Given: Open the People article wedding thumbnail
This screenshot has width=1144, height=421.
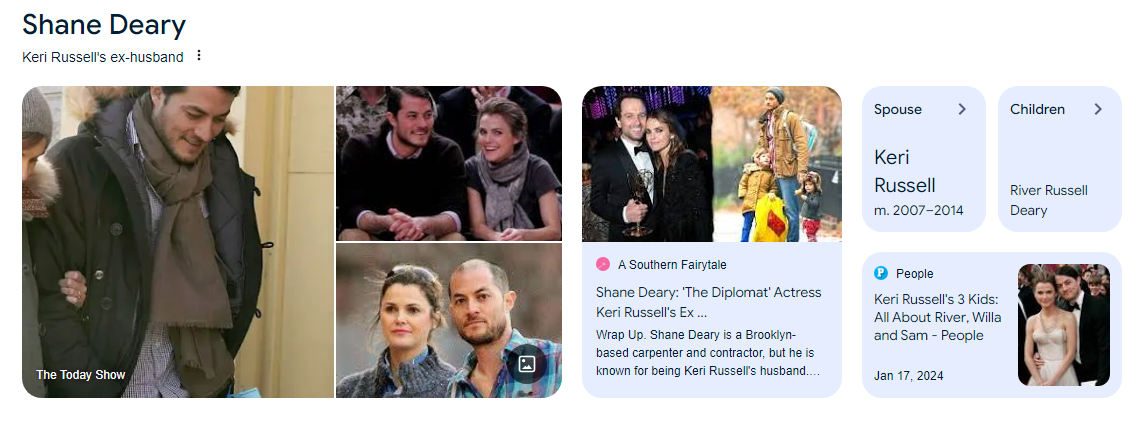Looking at the screenshot, I should point(1064,325).
